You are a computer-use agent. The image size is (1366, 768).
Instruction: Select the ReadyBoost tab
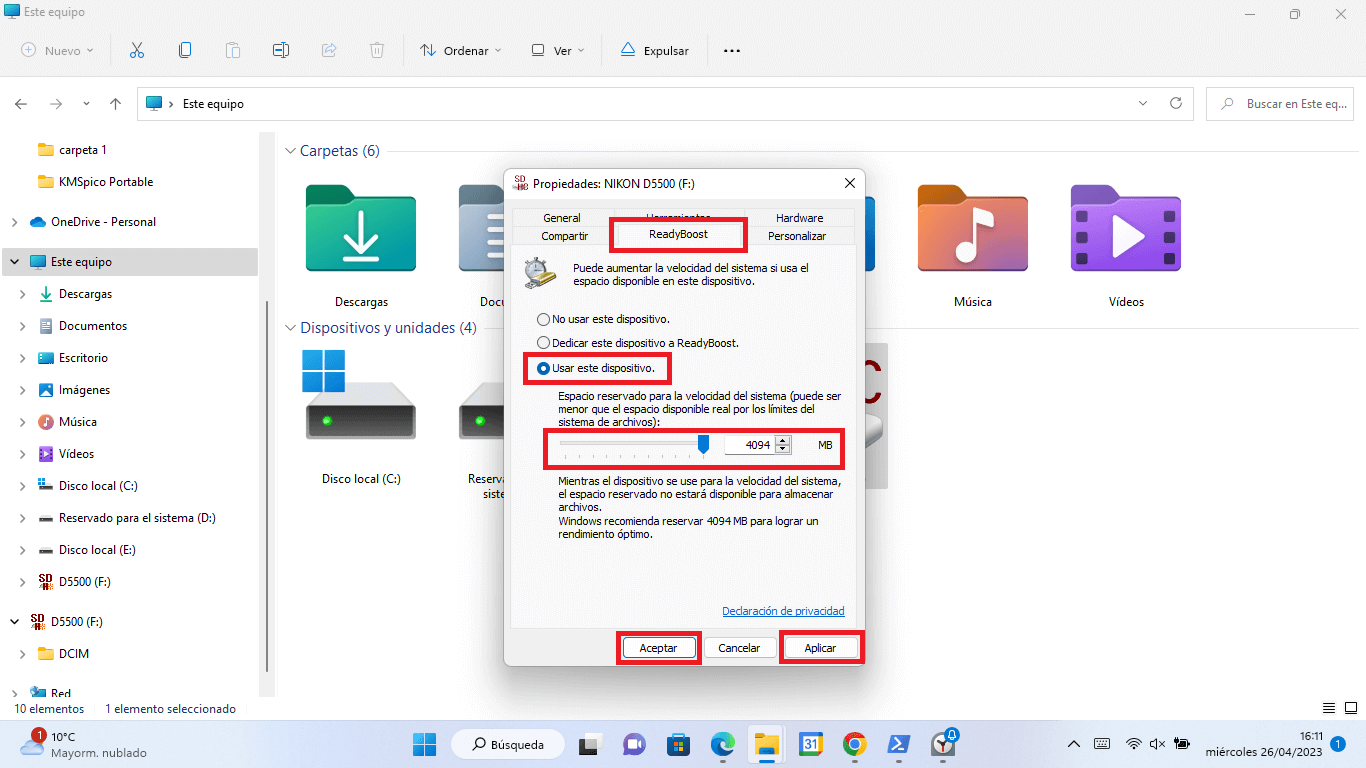[678, 234]
